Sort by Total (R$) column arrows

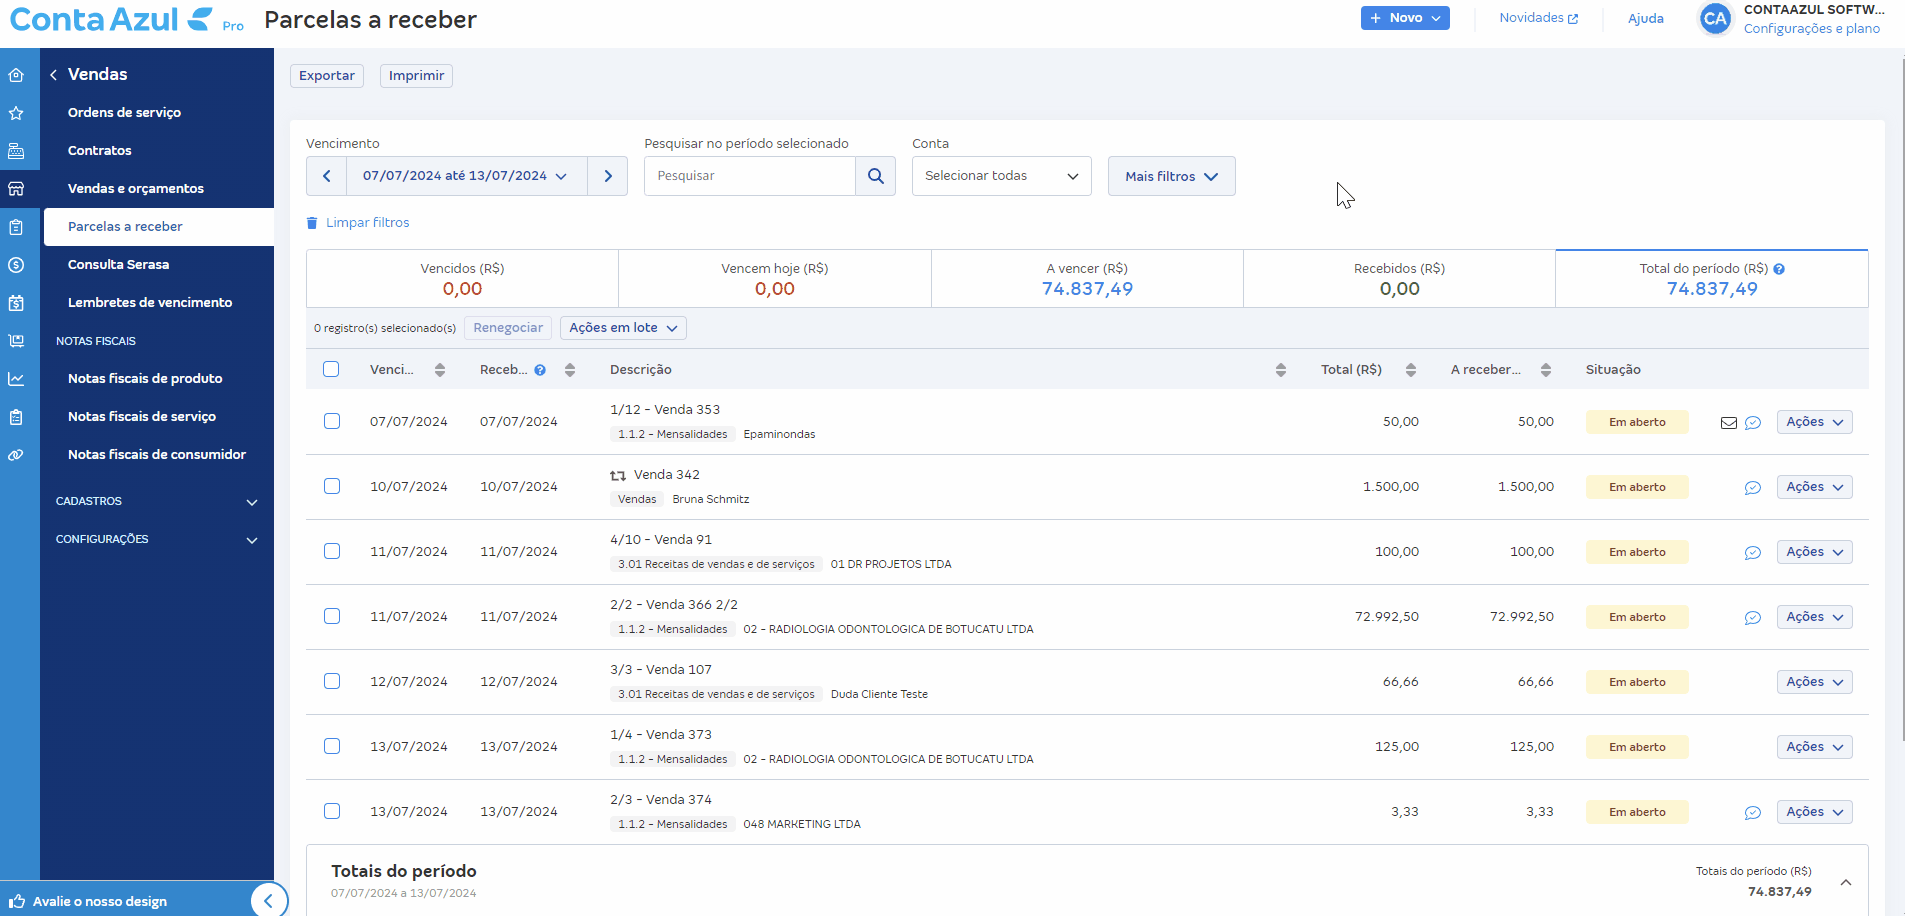point(1411,370)
